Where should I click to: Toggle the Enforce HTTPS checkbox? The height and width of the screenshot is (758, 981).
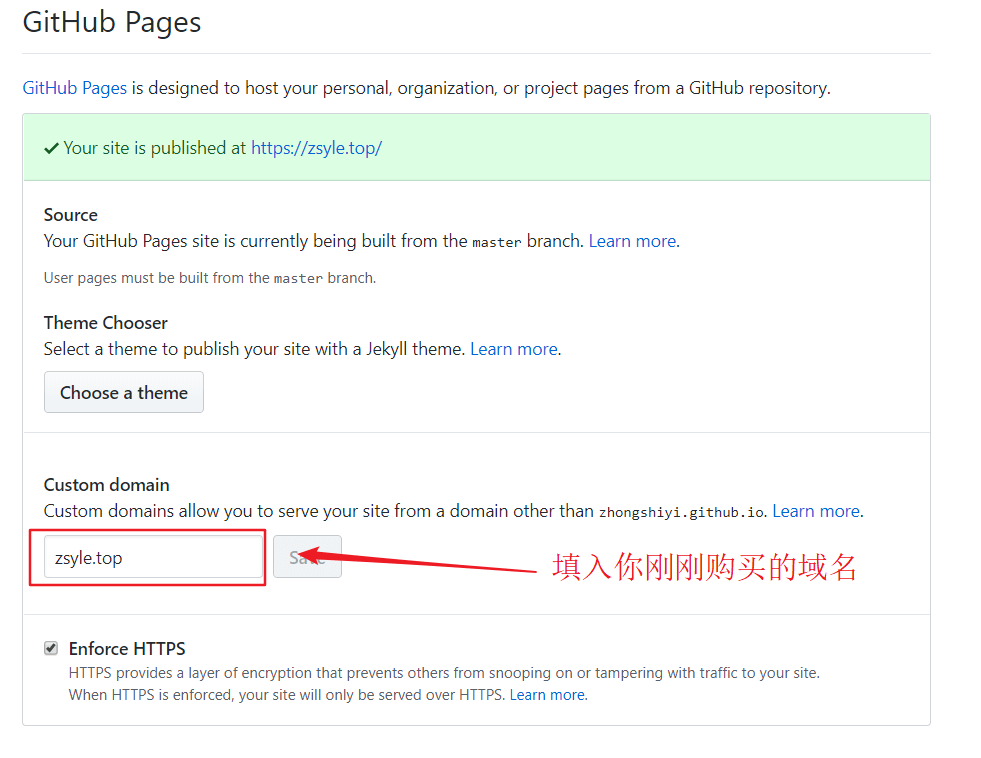pos(51,648)
